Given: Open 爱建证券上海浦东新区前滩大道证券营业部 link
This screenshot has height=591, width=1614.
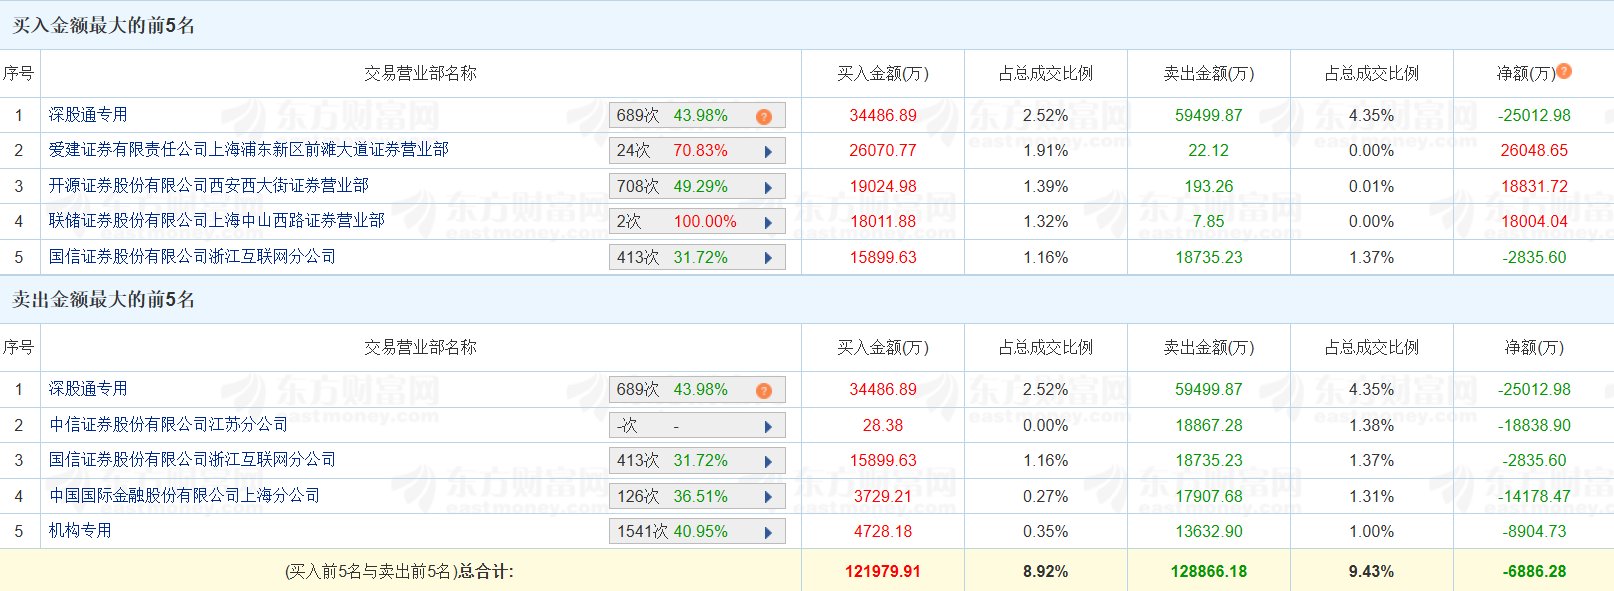Looking at the screenshot, I should [248, 150].
